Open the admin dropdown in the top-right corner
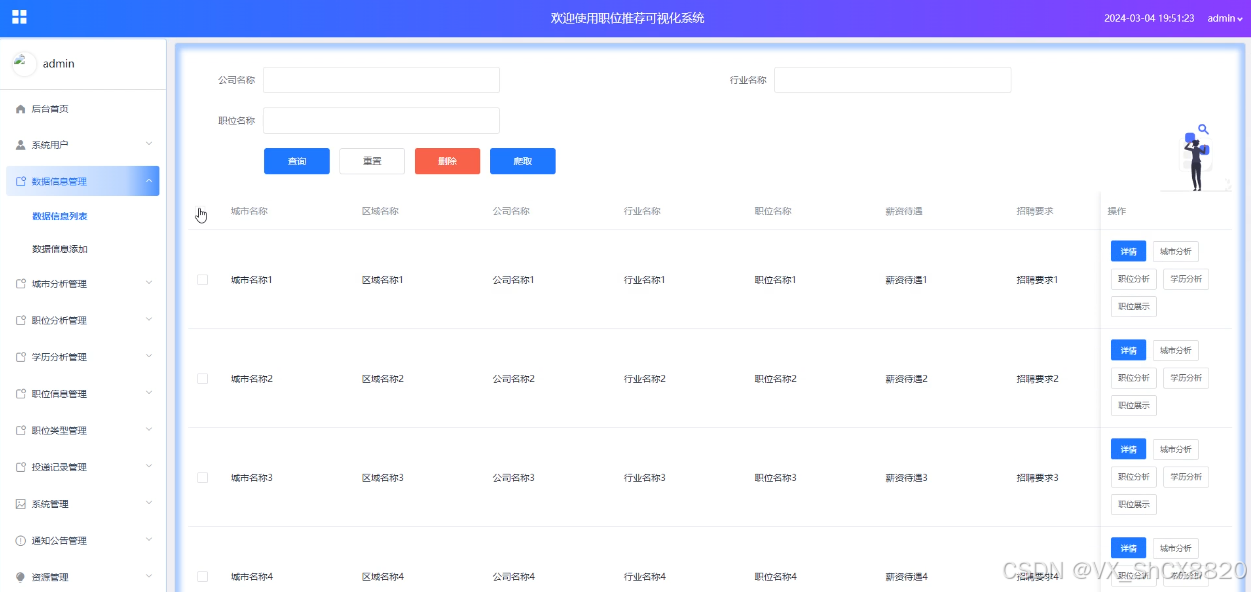The height and width of the screenshot is (592, 1251). [x=1225, y=18]
